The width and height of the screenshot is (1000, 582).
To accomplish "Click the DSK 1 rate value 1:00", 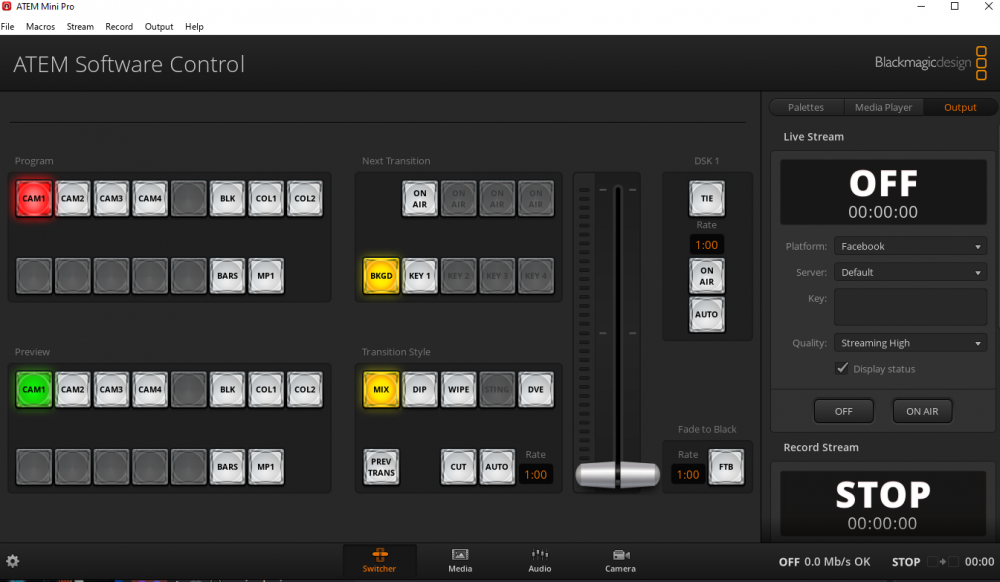I will [x=707, y=245].
